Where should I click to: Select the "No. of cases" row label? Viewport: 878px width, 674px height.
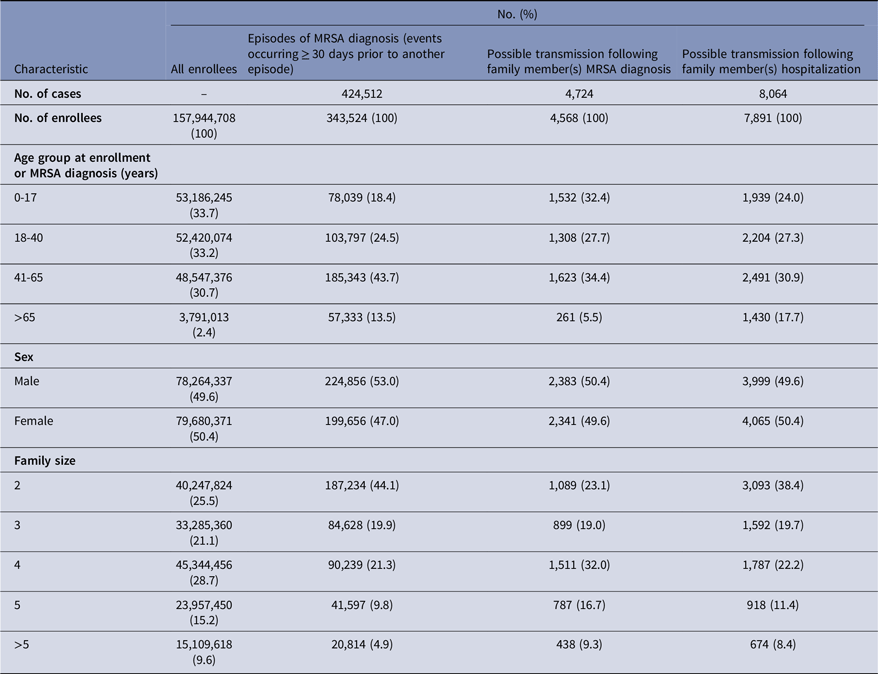point(49,93)
